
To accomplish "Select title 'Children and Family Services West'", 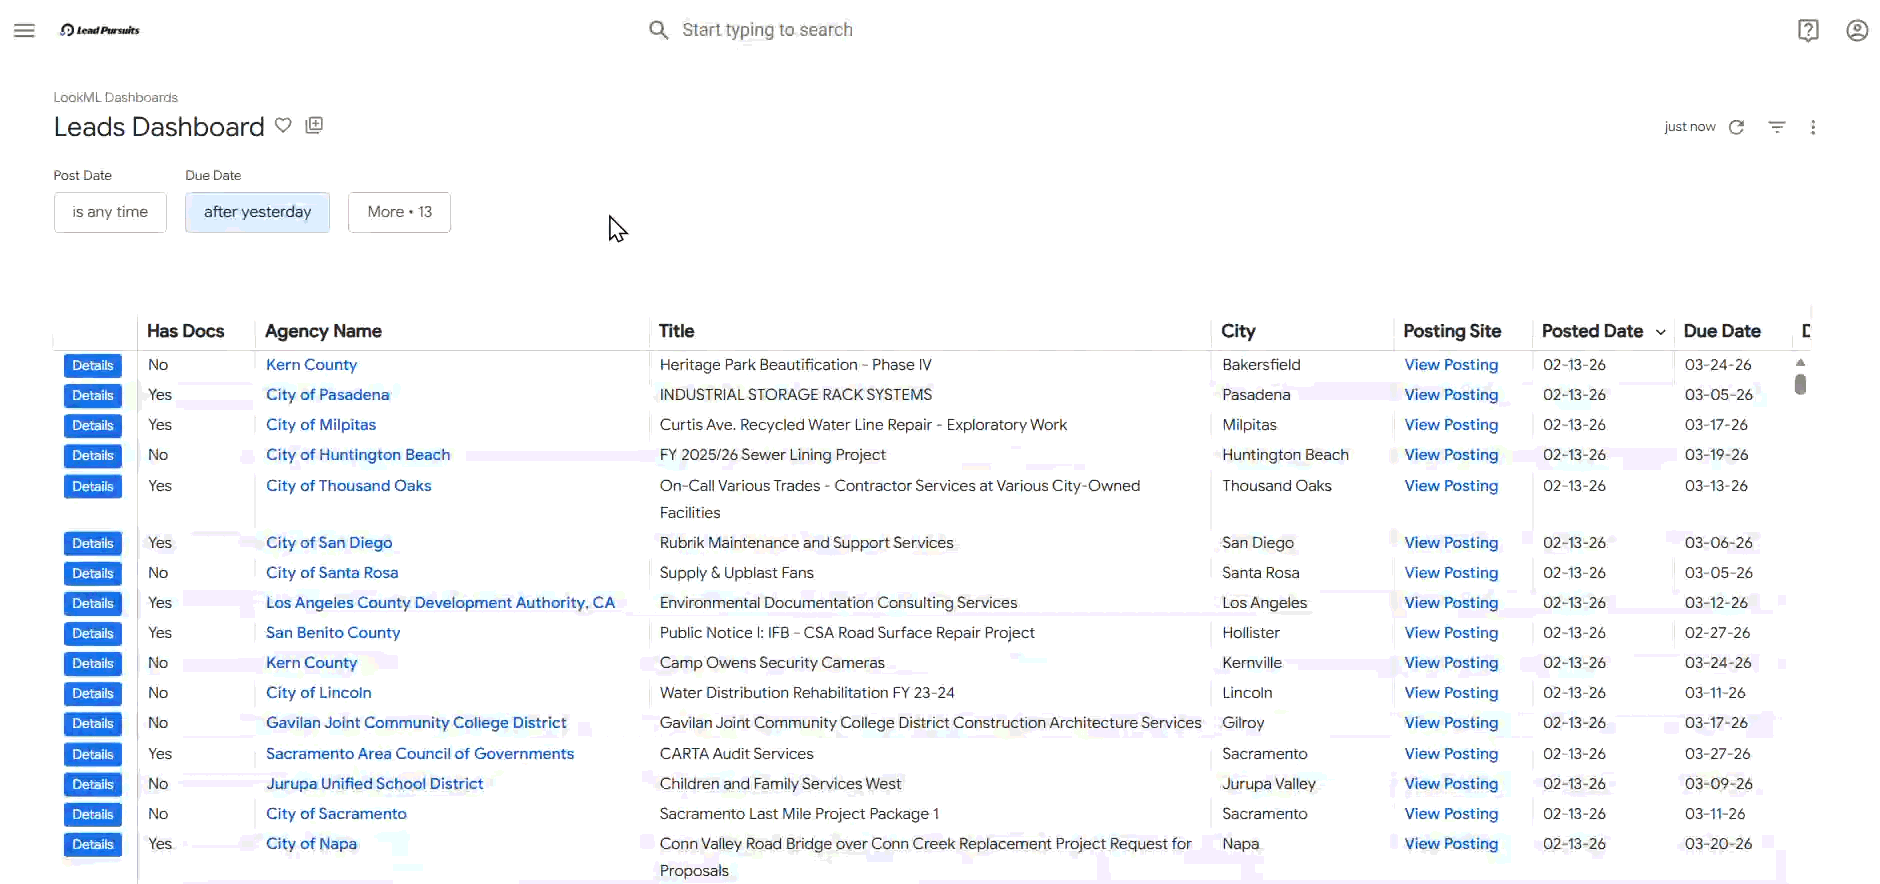I will tap(781, 784).
